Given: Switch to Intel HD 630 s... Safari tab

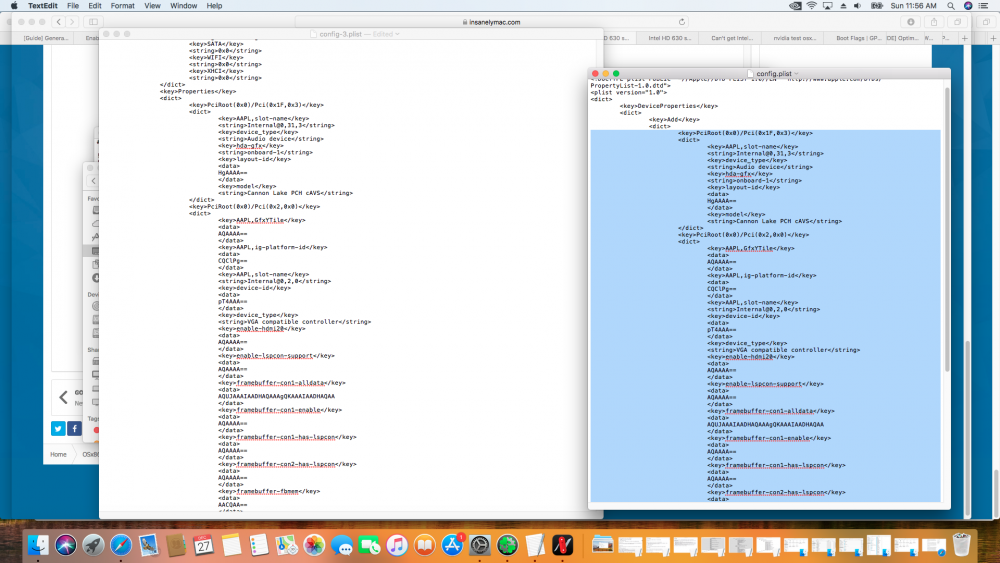Looking at the screenshot, I should tap(670, 38).
